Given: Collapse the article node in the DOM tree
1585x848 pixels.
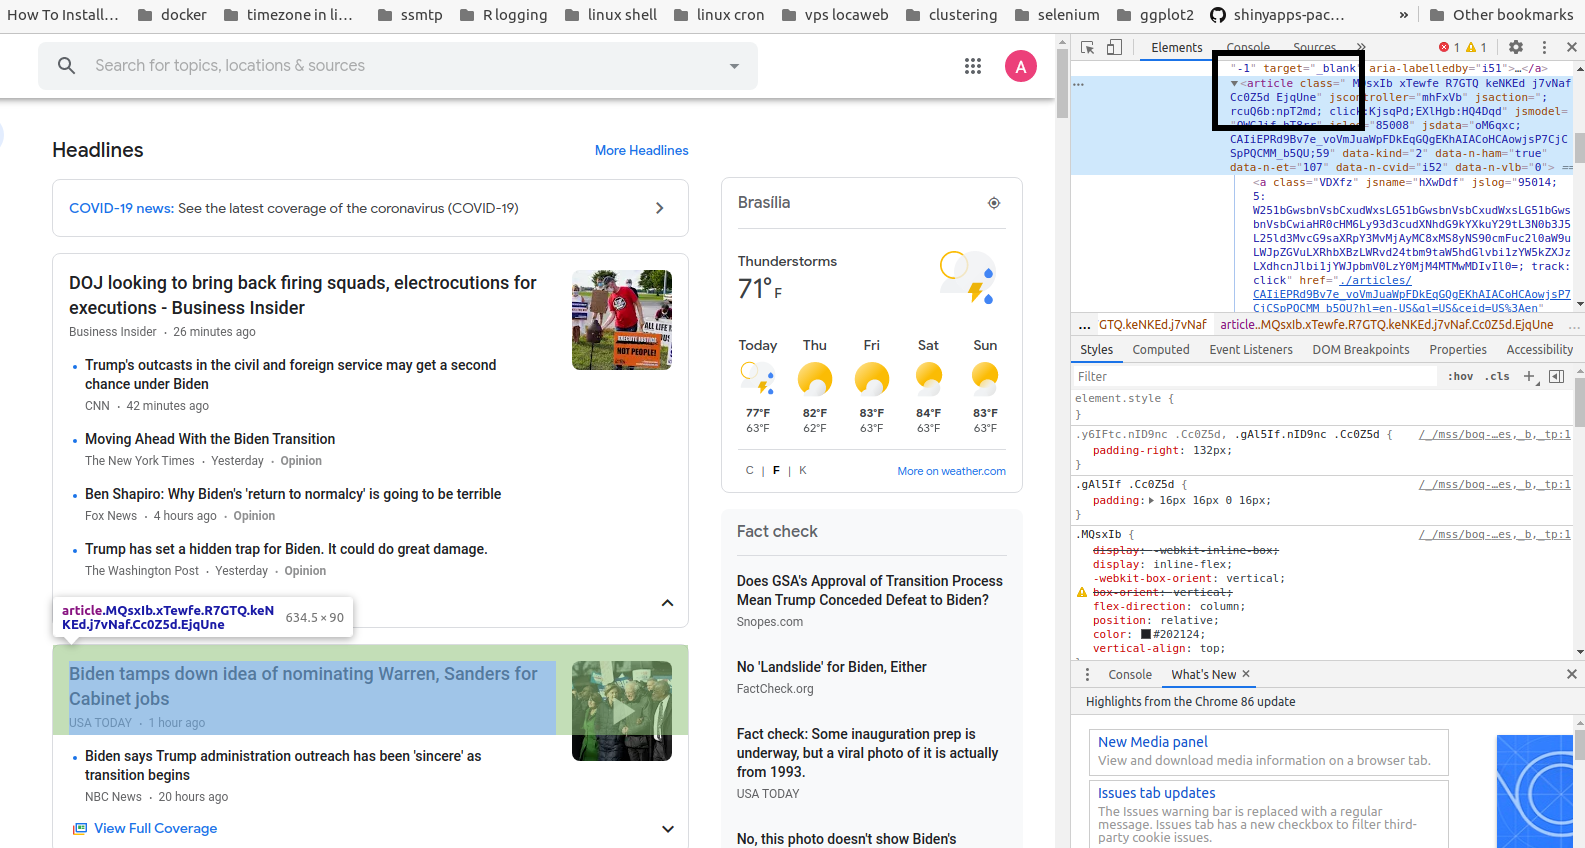Looking at the screenshot, I should click(1235, 84).
